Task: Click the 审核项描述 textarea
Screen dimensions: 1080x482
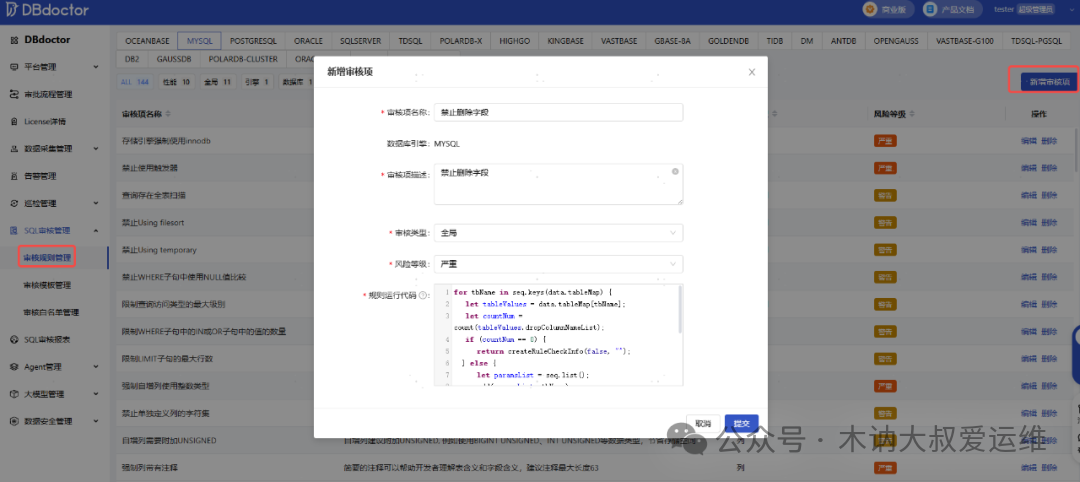Action: pos(559,184)
